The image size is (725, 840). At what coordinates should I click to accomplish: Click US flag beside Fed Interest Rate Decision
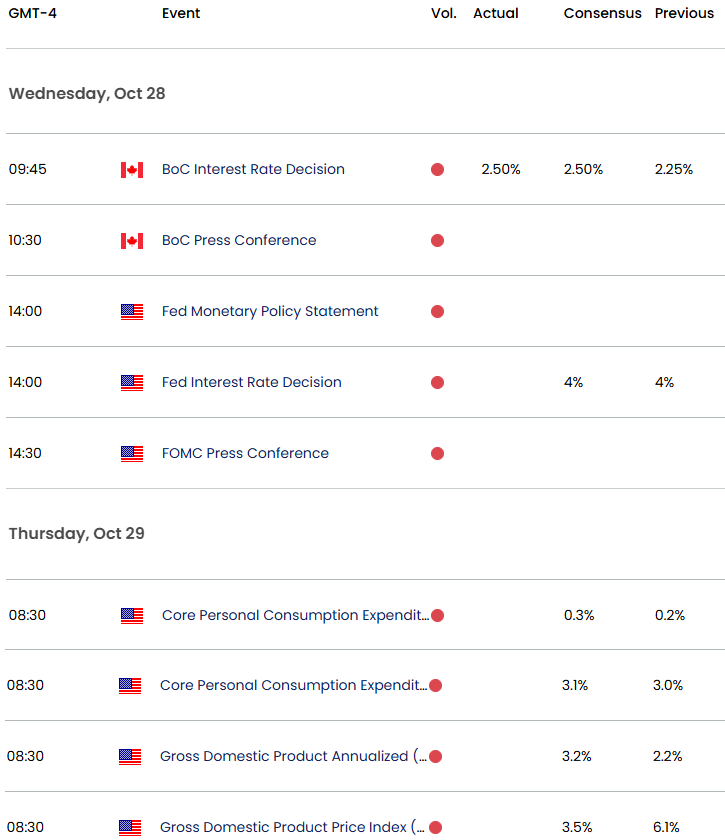click(132, 382)
